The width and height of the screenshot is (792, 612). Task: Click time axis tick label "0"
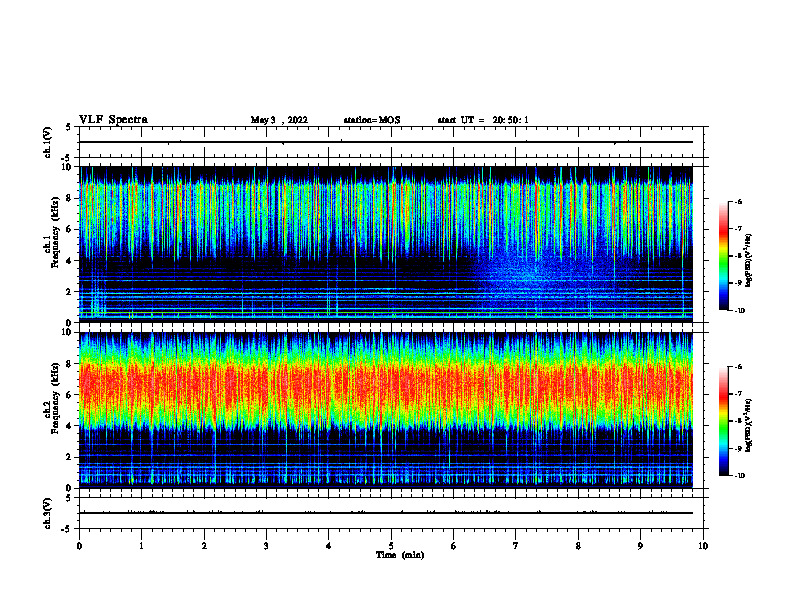tap(79, 546)
